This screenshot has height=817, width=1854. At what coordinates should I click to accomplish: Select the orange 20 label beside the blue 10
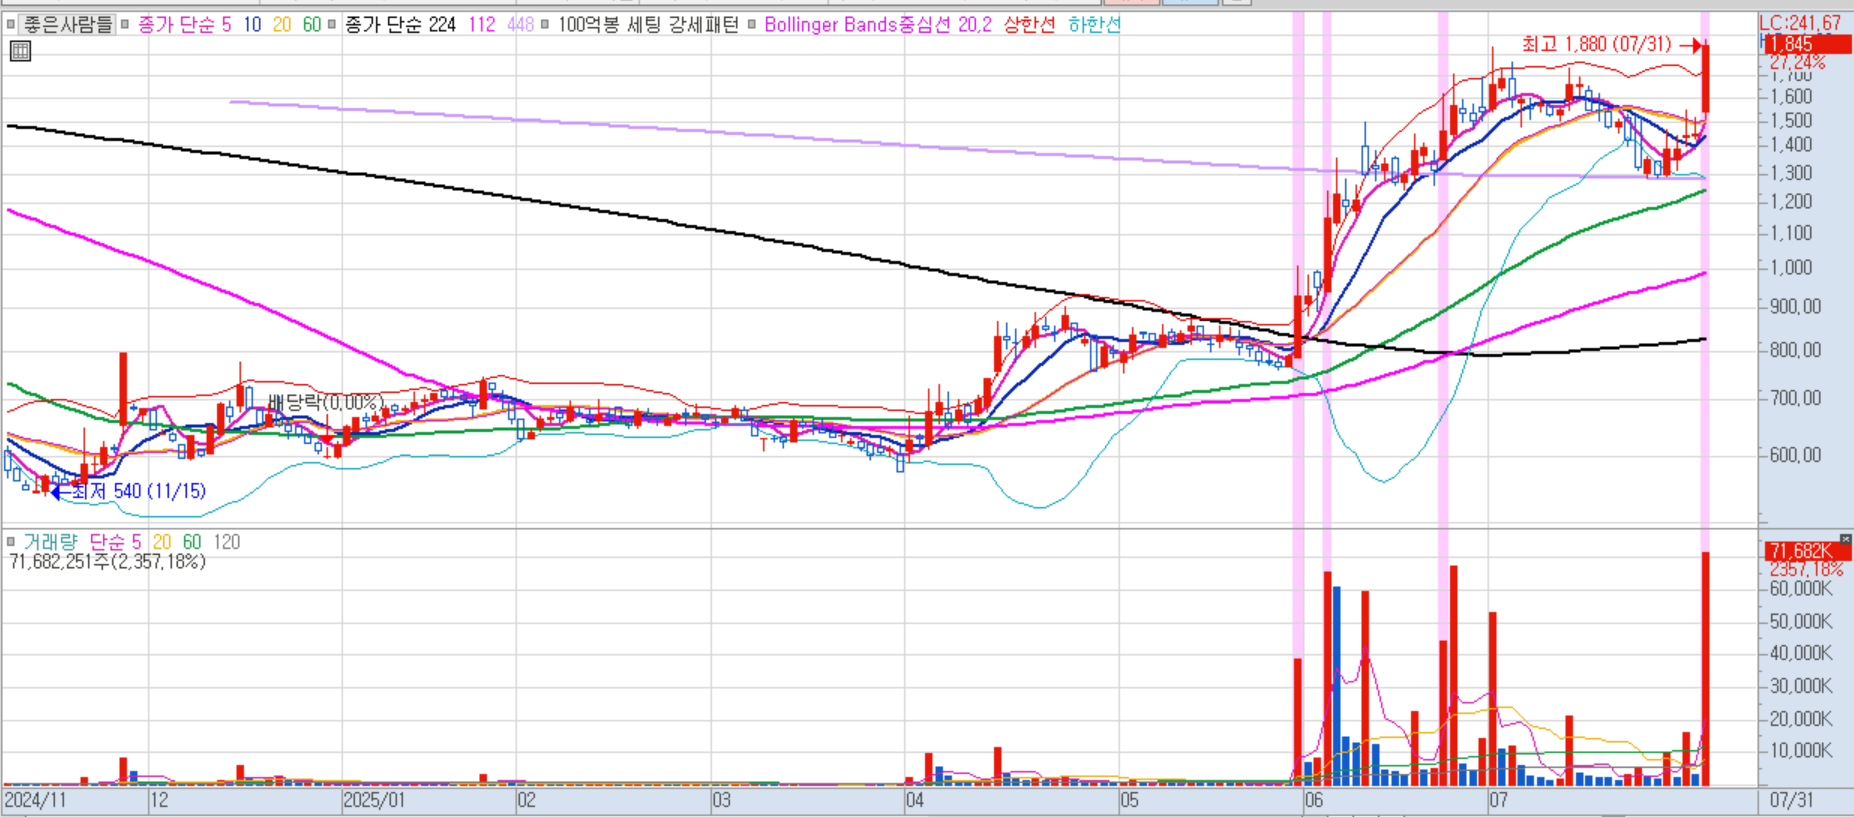coord(282,24)
